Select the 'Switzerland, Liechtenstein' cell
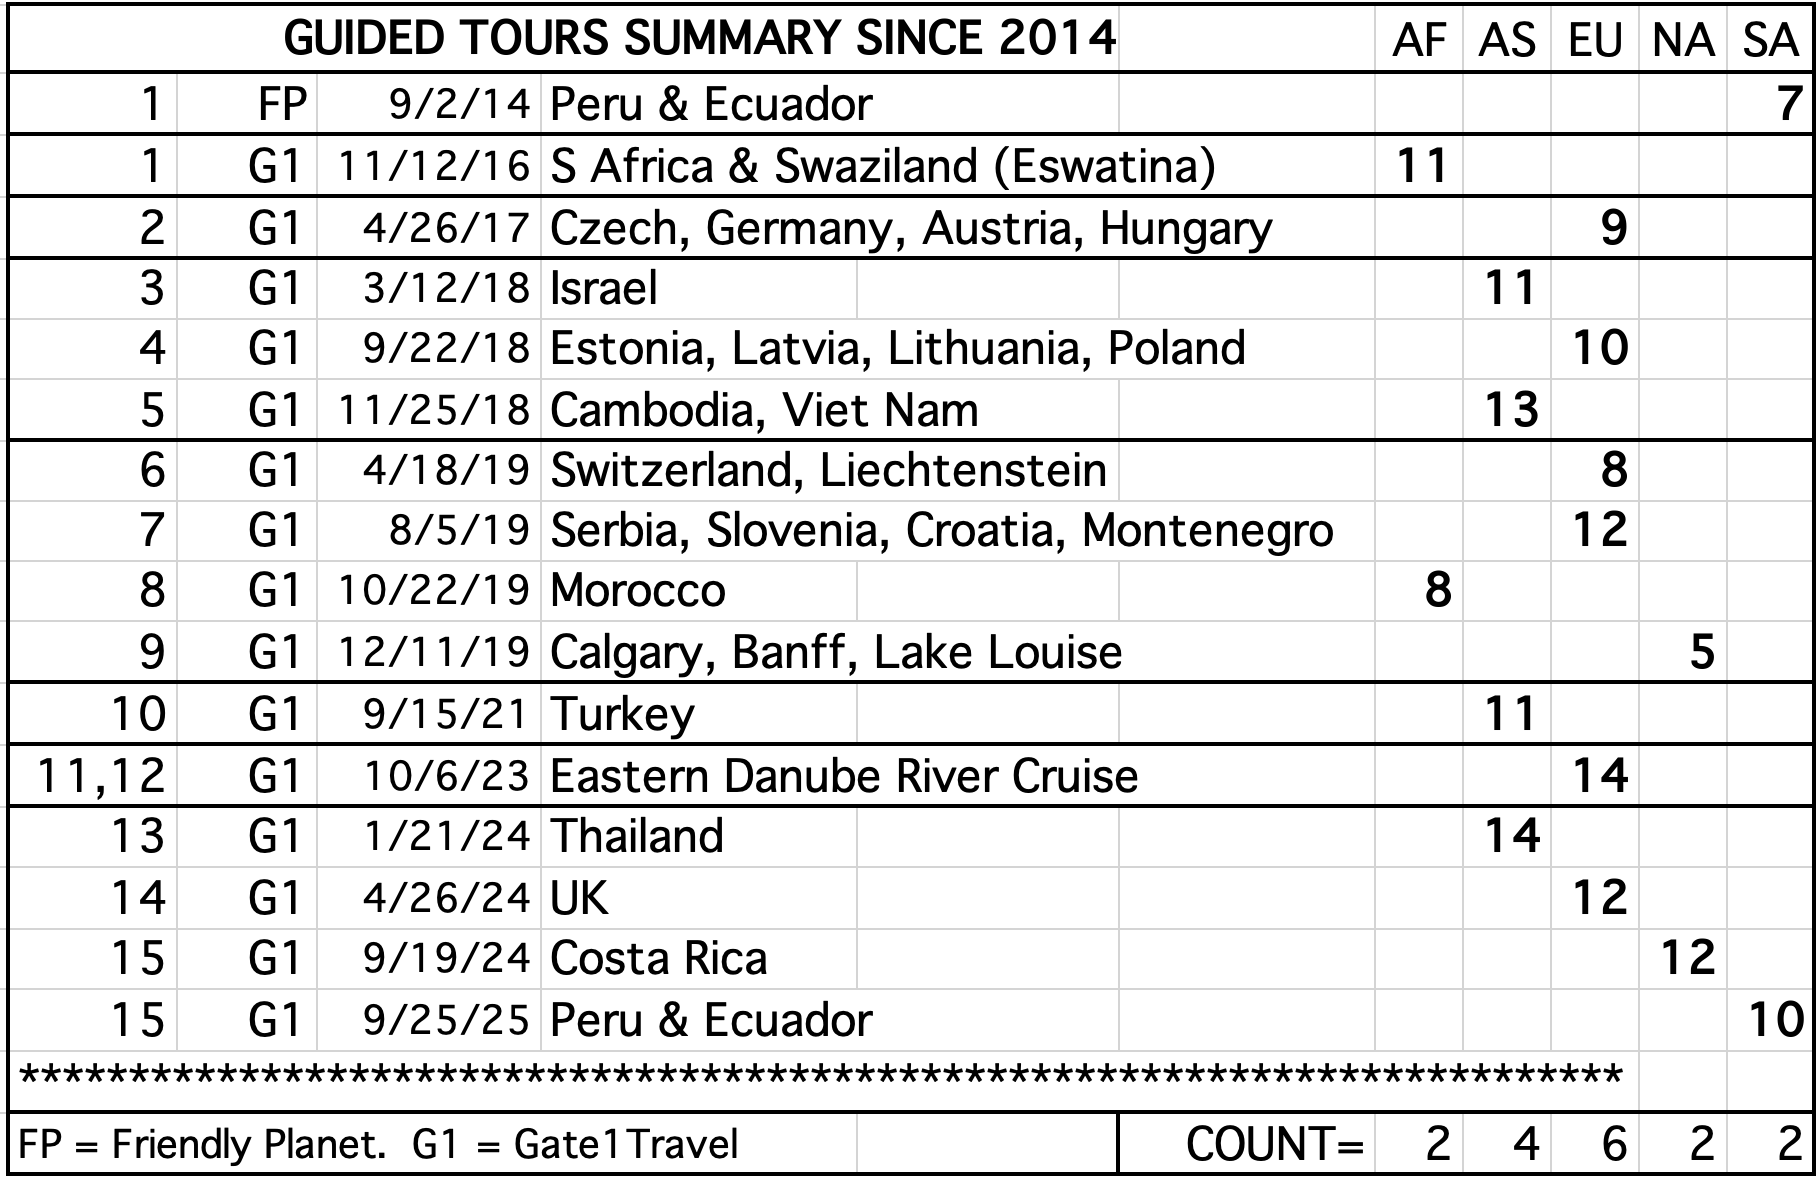 [x=828, y=470]
